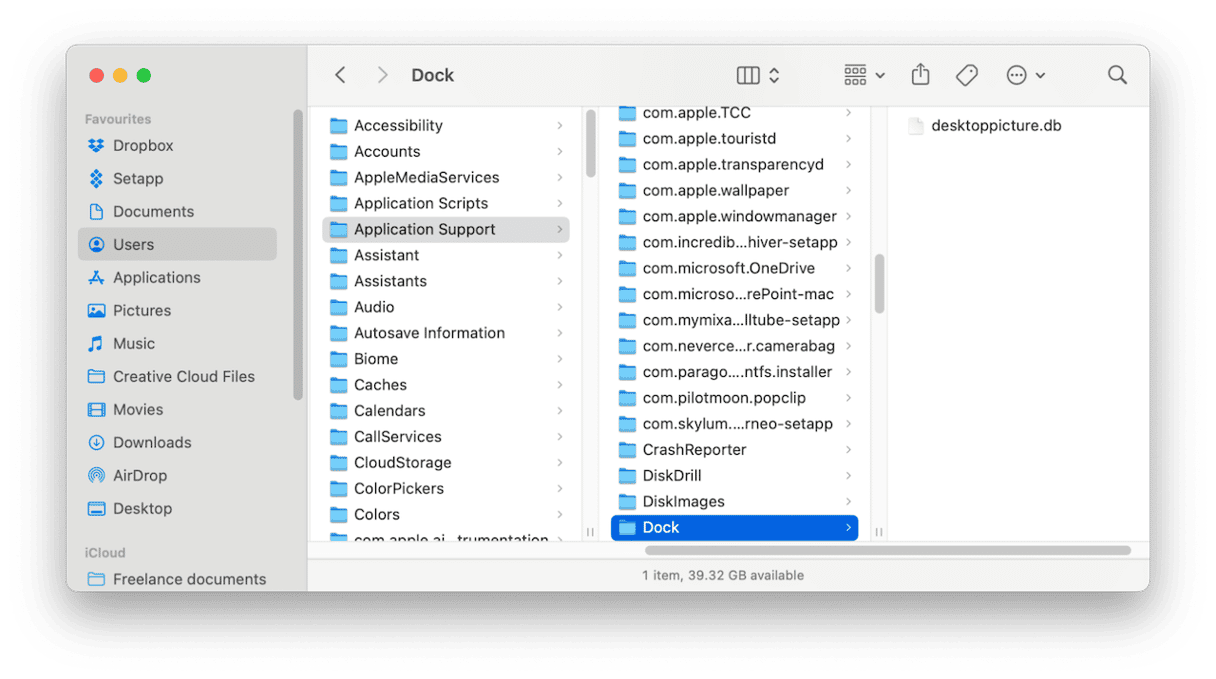
Task: Select the CrashReporter folder
Action: [x=694, y=449]
